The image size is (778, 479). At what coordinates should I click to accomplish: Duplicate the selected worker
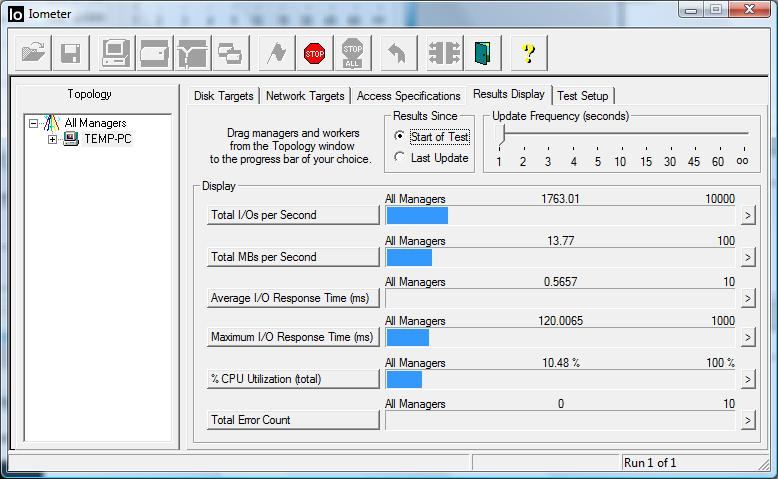click(x=230, y=53)
